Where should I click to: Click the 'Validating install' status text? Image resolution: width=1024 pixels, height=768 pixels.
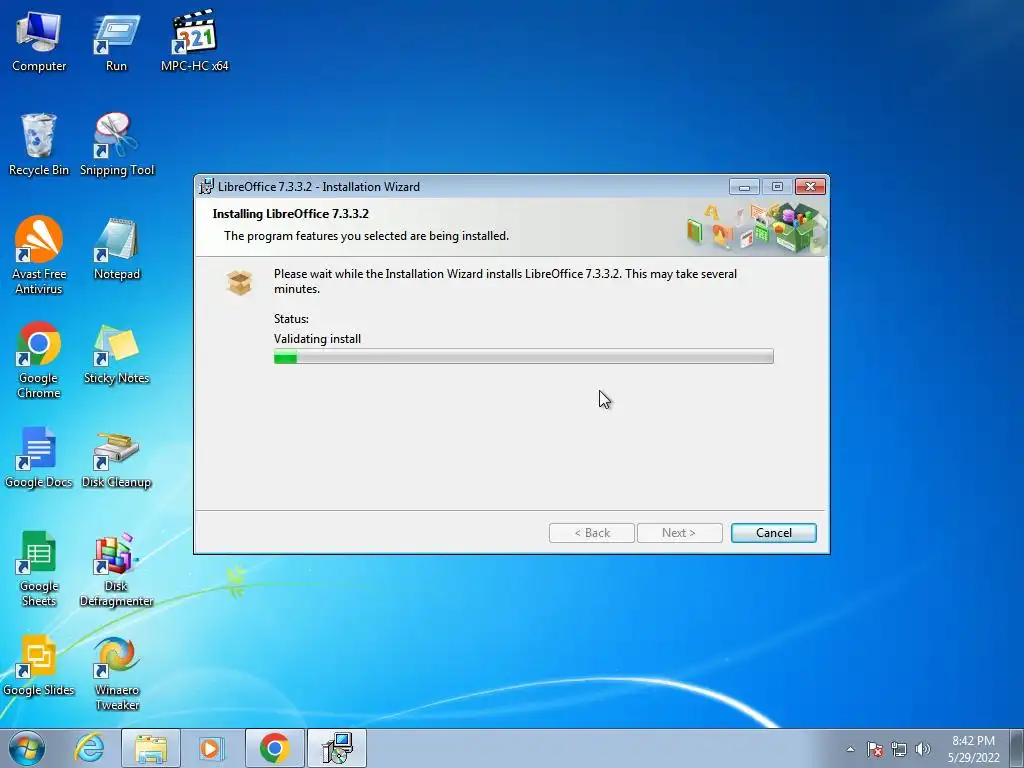pos(317,339)
